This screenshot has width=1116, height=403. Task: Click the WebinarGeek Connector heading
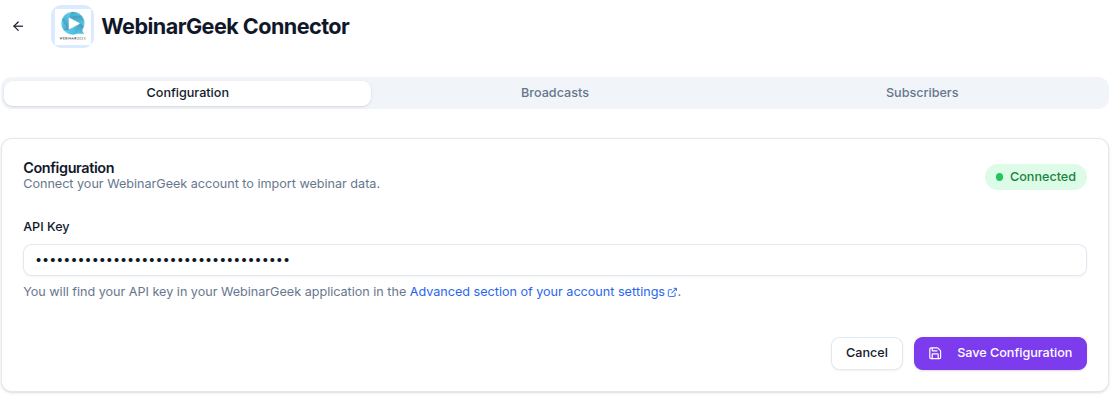226,27
